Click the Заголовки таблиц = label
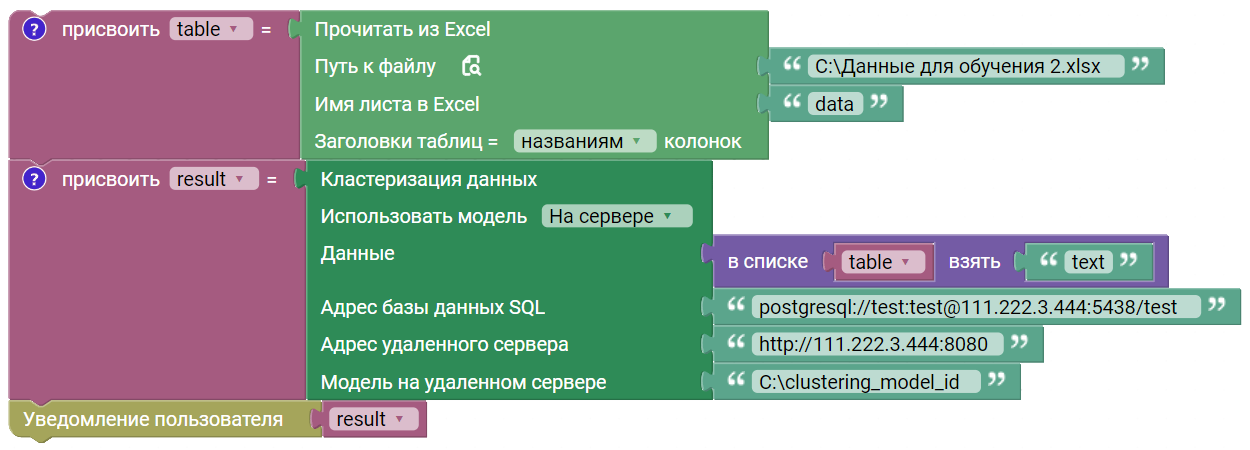Screen dimensions: 1250x450 point(406,141)
